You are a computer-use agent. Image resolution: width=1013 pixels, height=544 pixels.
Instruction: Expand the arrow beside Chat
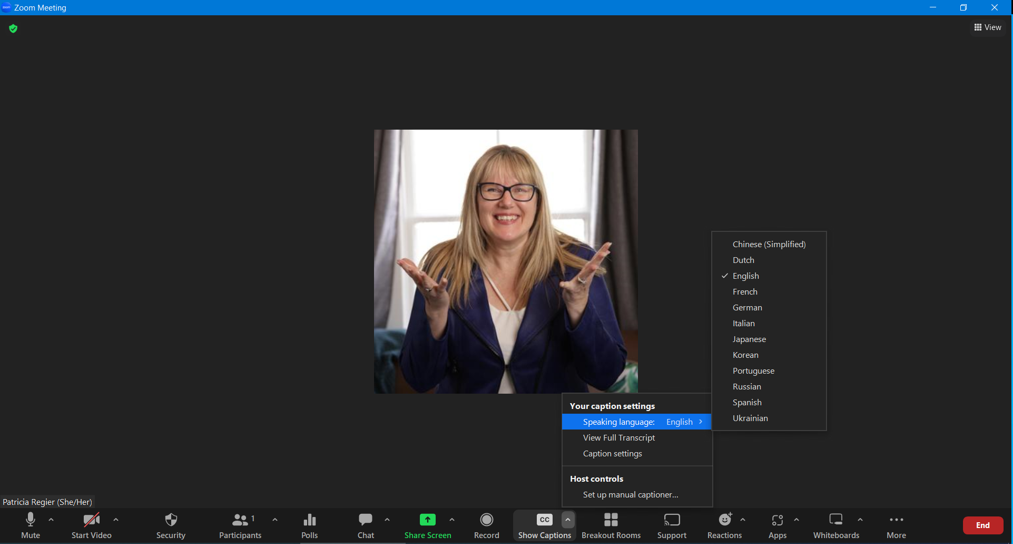[387, 519]
